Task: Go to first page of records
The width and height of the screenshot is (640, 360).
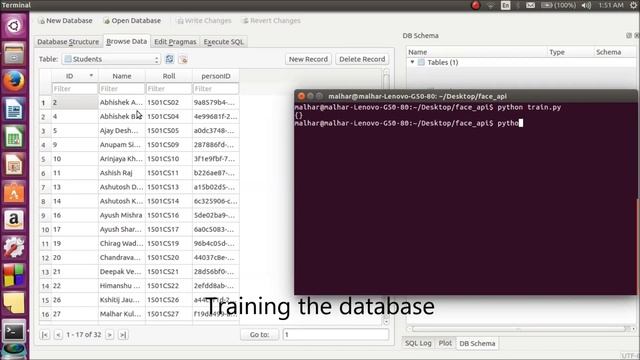Action: coord(45,335)
